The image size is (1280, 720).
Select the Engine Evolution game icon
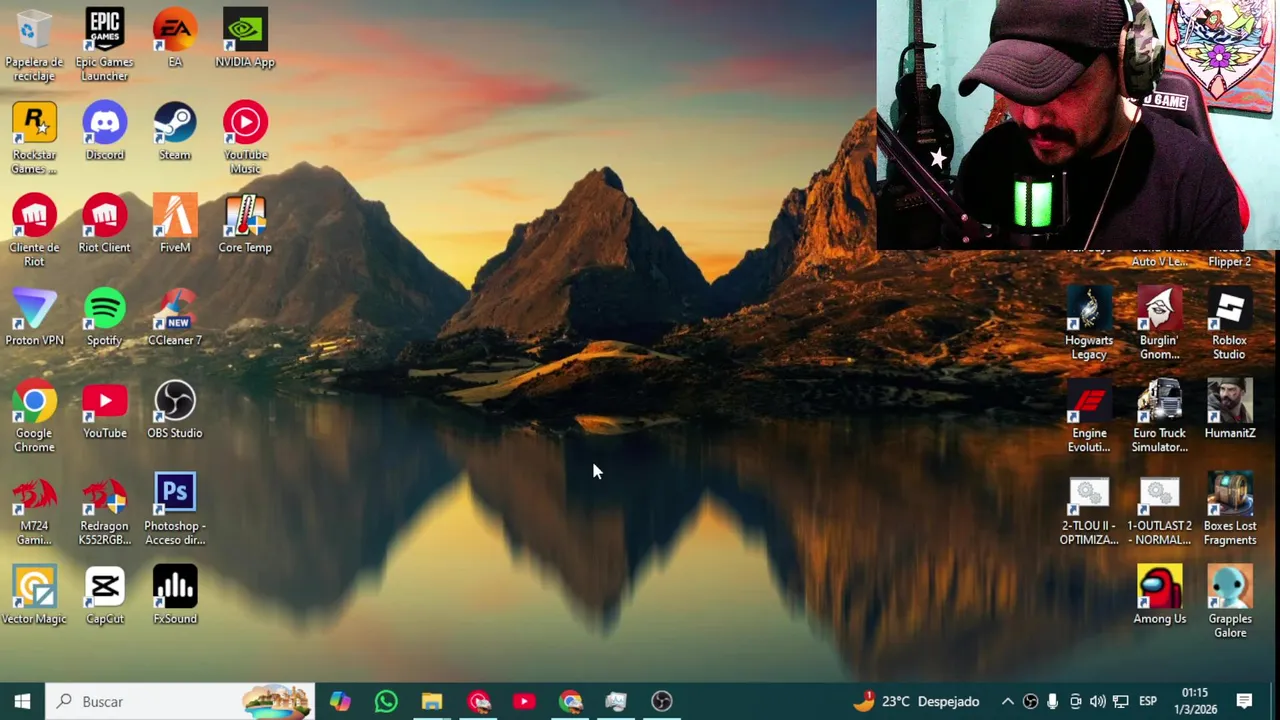(1089, 418)
